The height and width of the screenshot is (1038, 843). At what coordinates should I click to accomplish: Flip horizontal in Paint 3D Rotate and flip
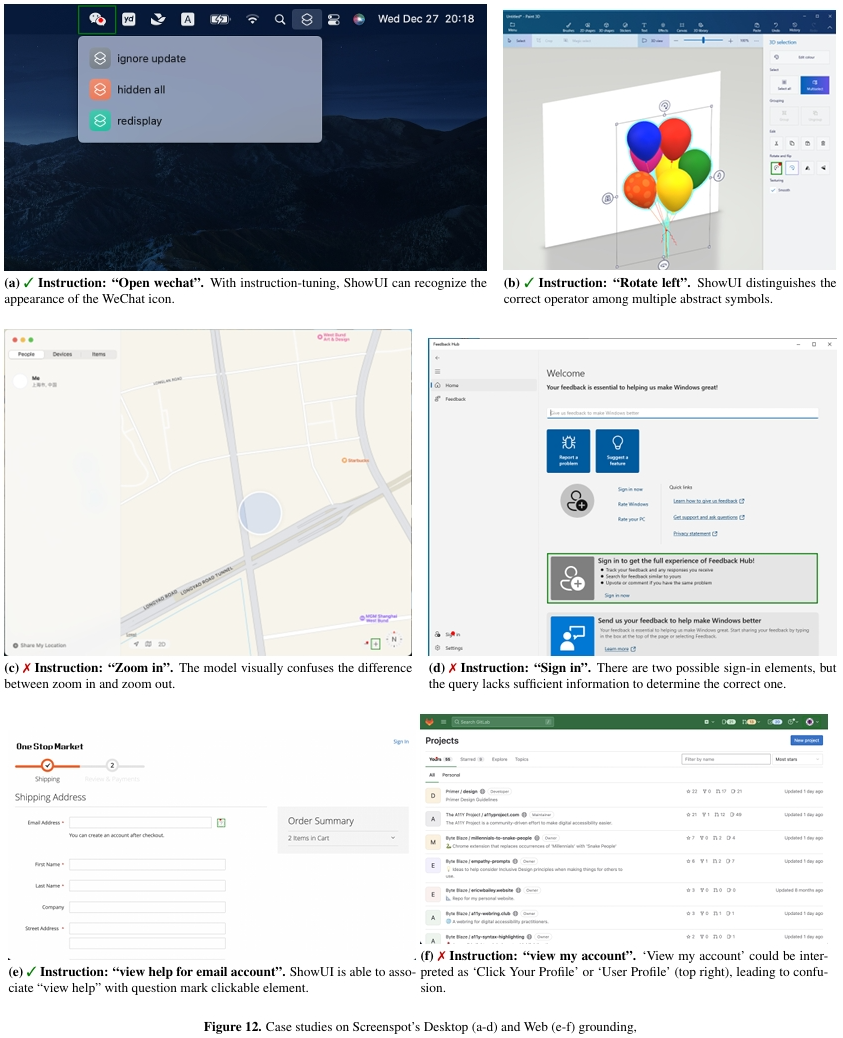tap(807, 168)
